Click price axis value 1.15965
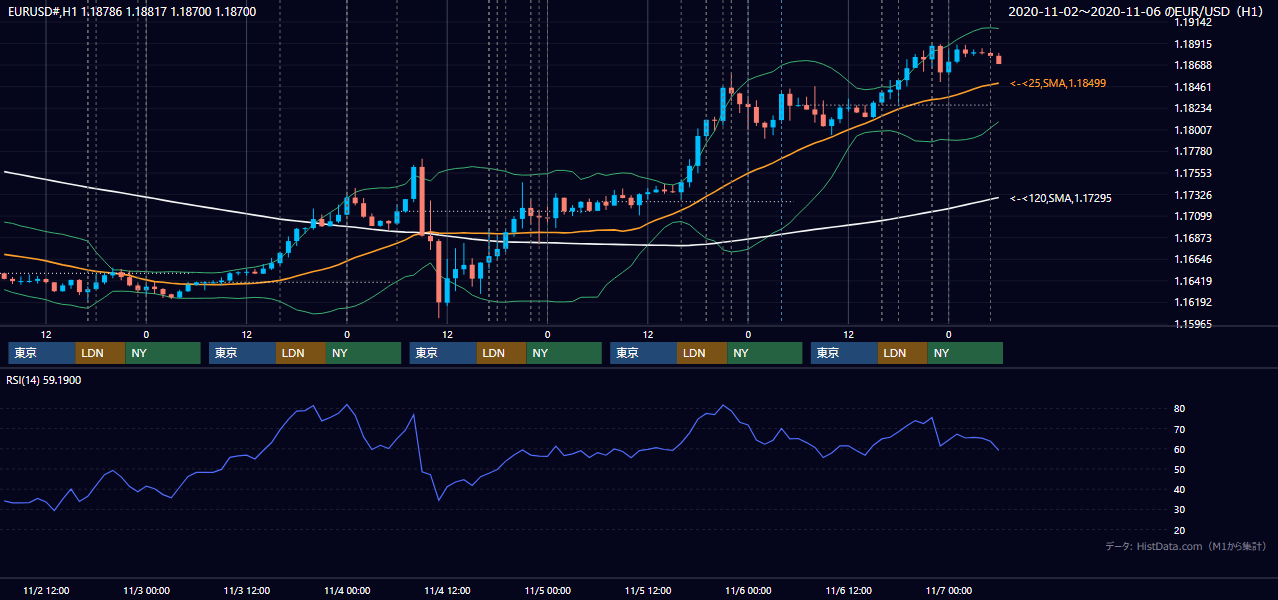 point(1193,324)
